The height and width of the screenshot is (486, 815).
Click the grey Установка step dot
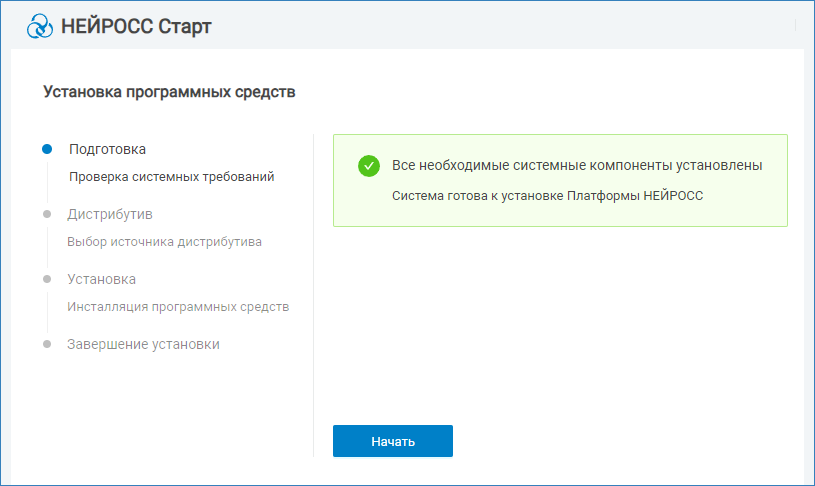[x=47, y=279]
